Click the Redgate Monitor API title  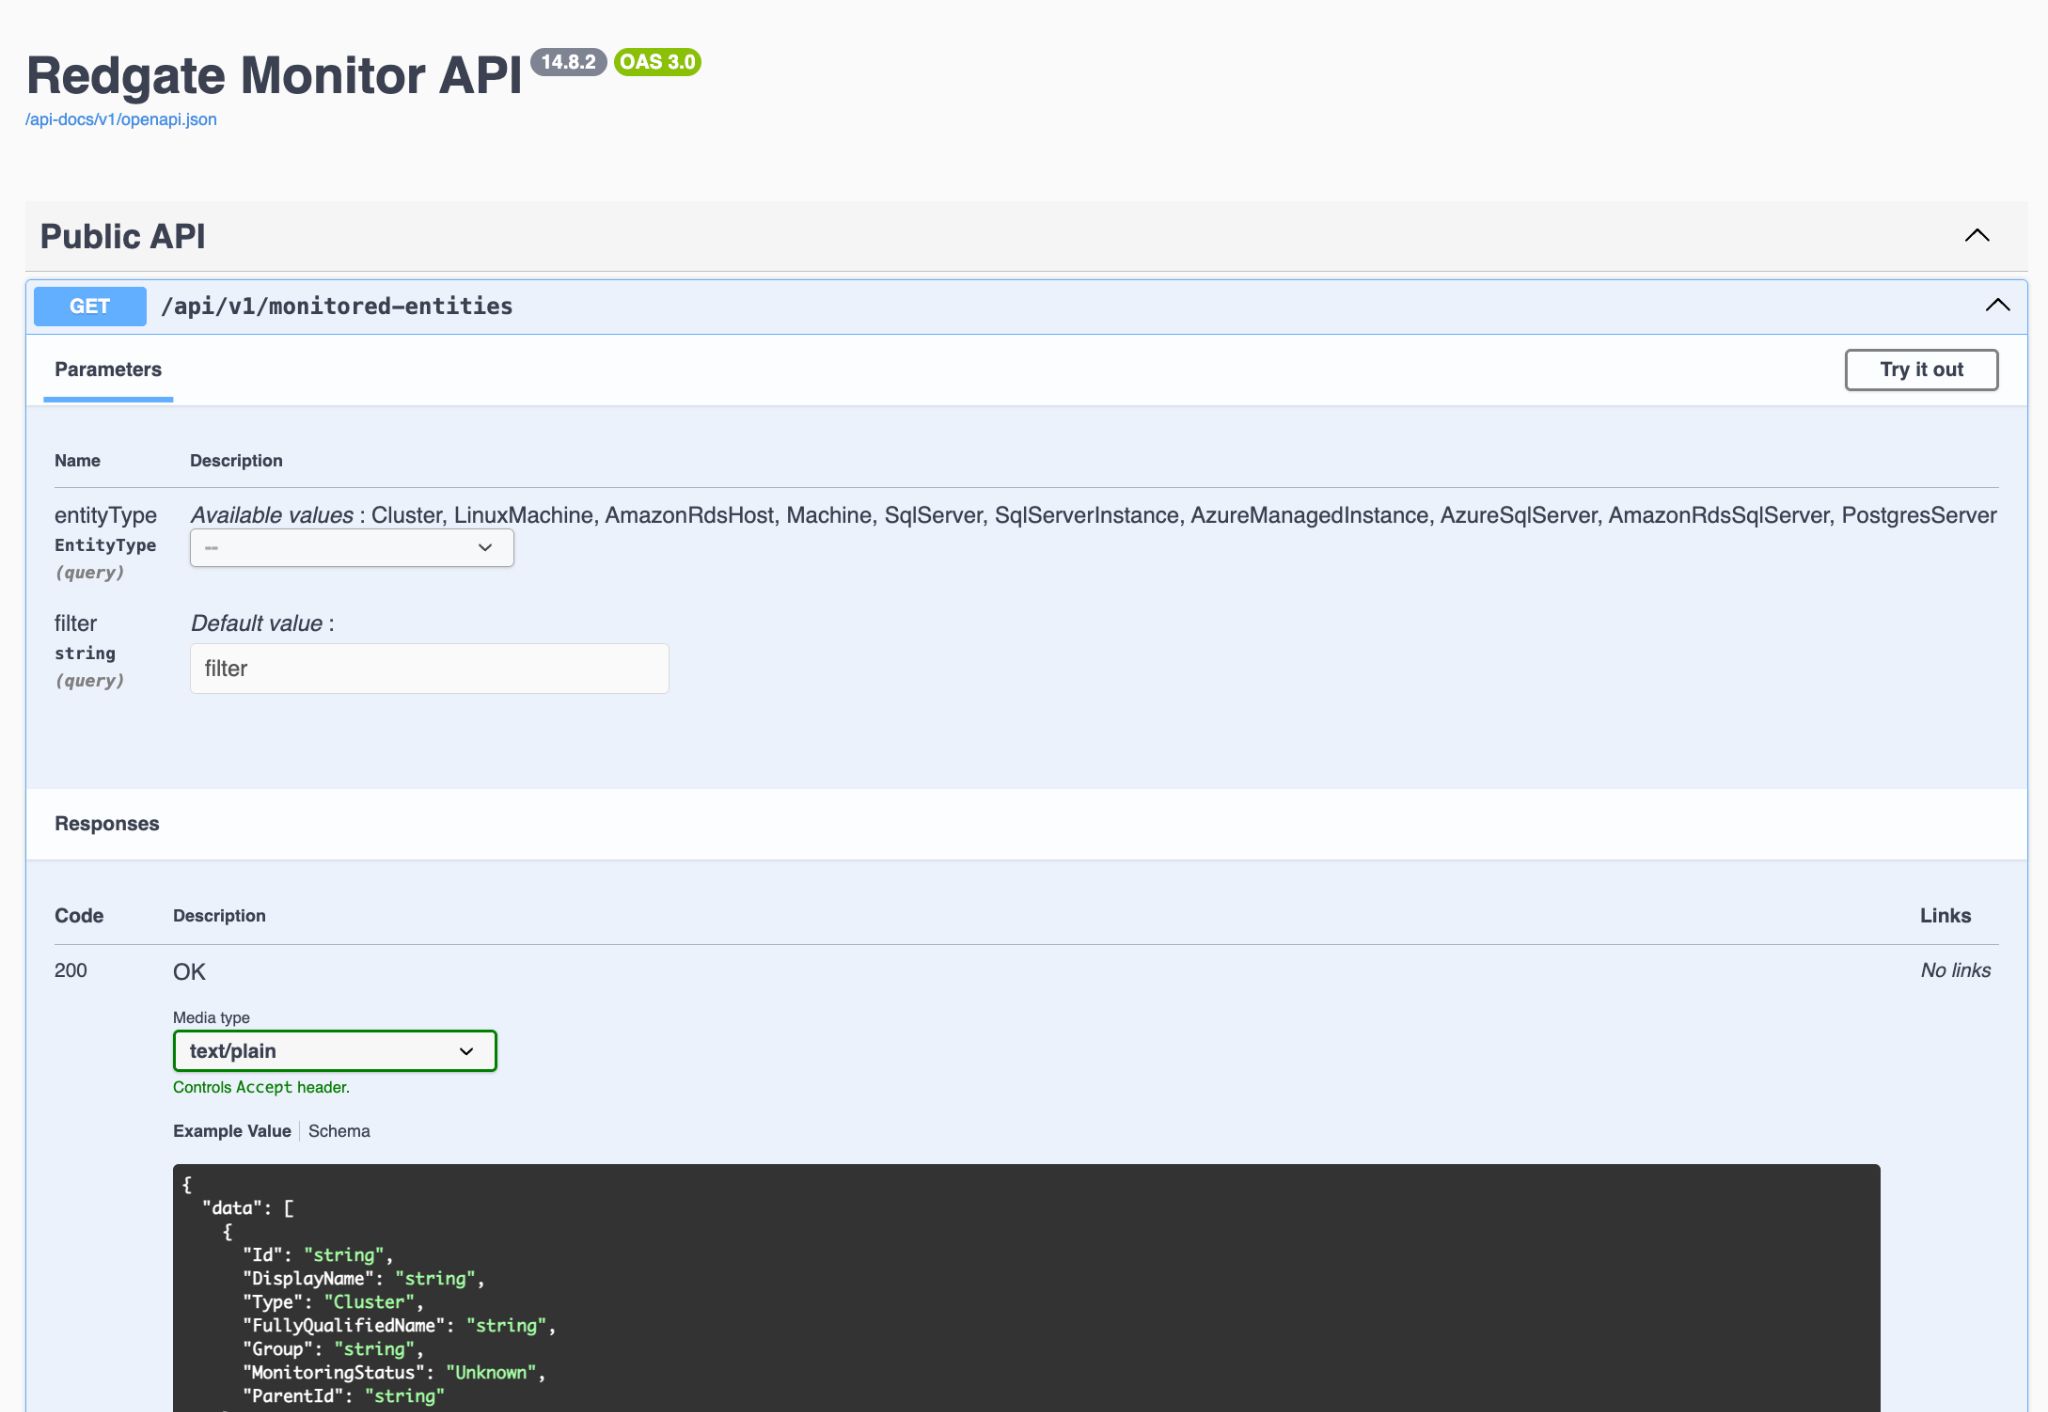pyautogui.click(x=276, y=74)
